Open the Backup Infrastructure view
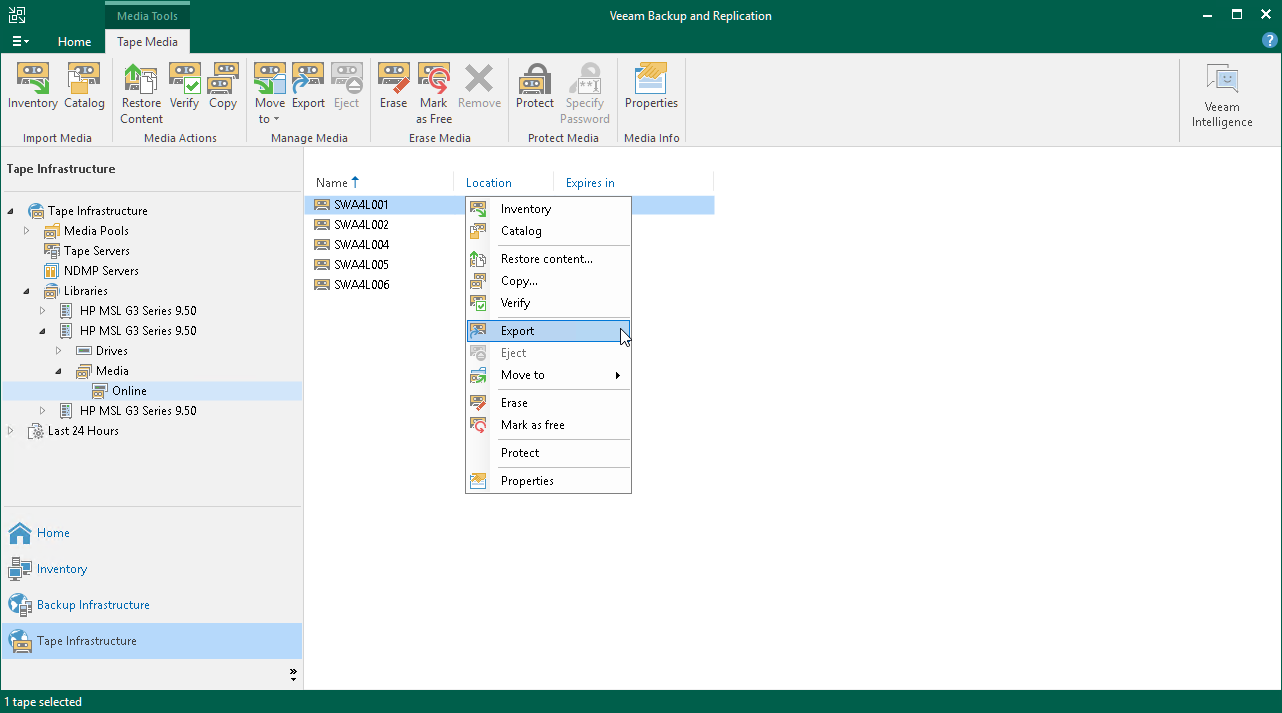1282x713 pixels. (152, 605)
